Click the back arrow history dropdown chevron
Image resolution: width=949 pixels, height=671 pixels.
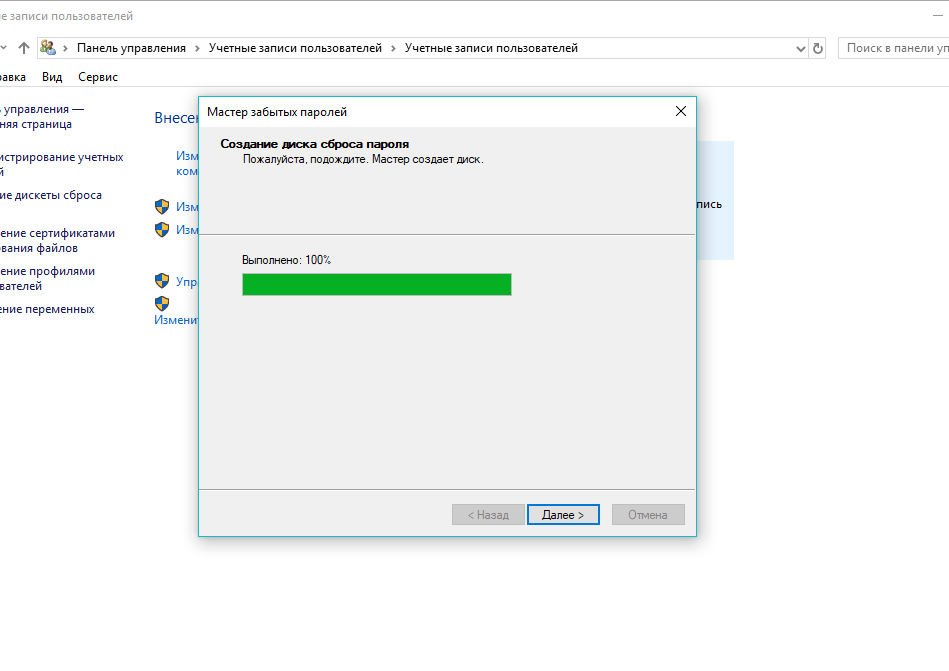click(3, 48)
